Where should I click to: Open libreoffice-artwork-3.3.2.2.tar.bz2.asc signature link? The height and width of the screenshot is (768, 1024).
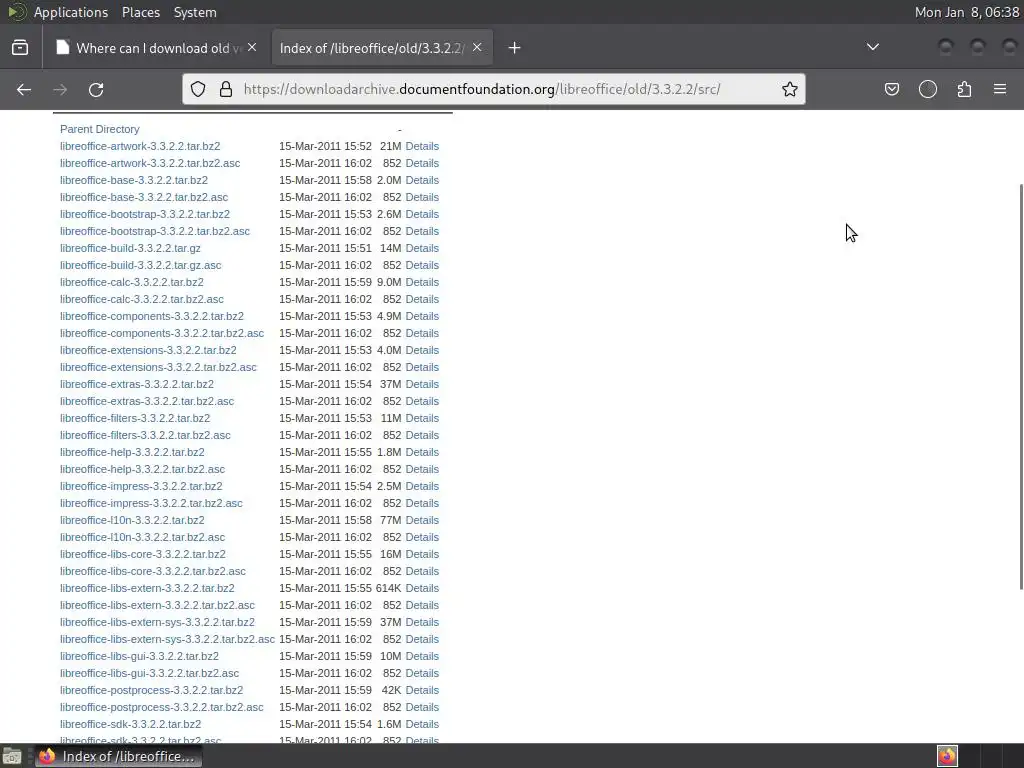(150, 163)
